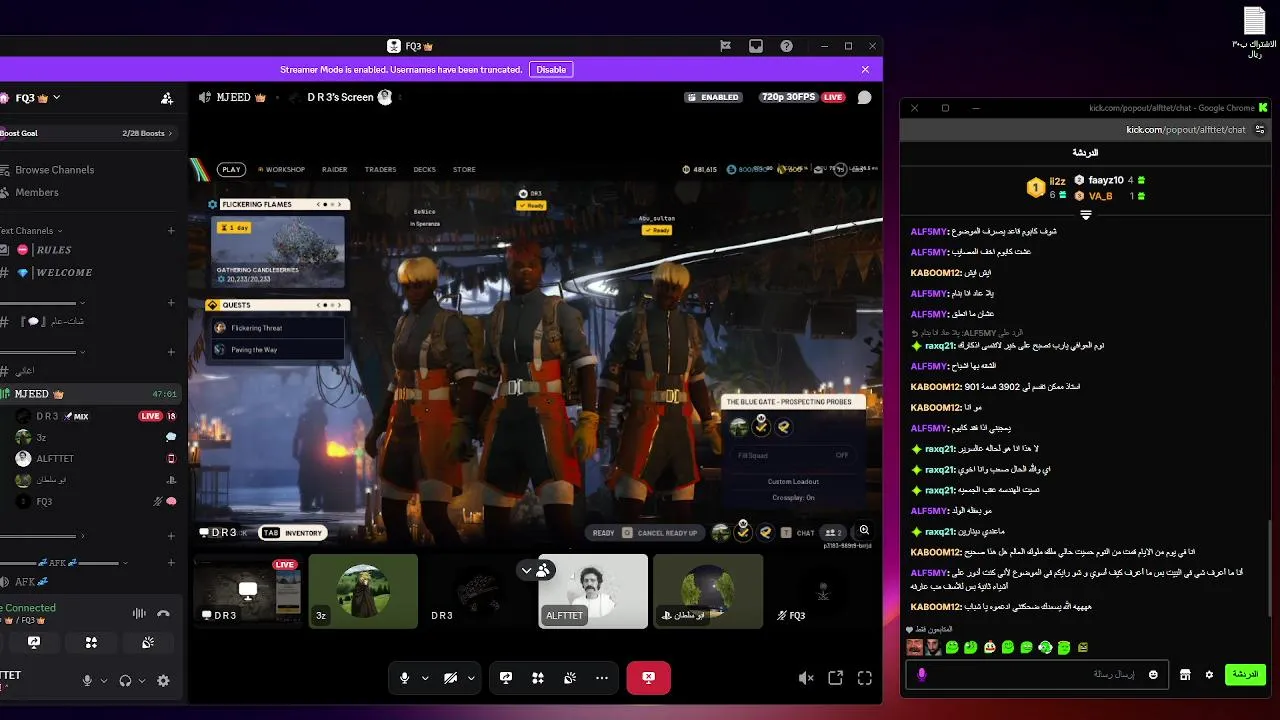Expand the Kick chat leaderboard arrow
The image size is (1280, 720).
[x=1086, y=215]
